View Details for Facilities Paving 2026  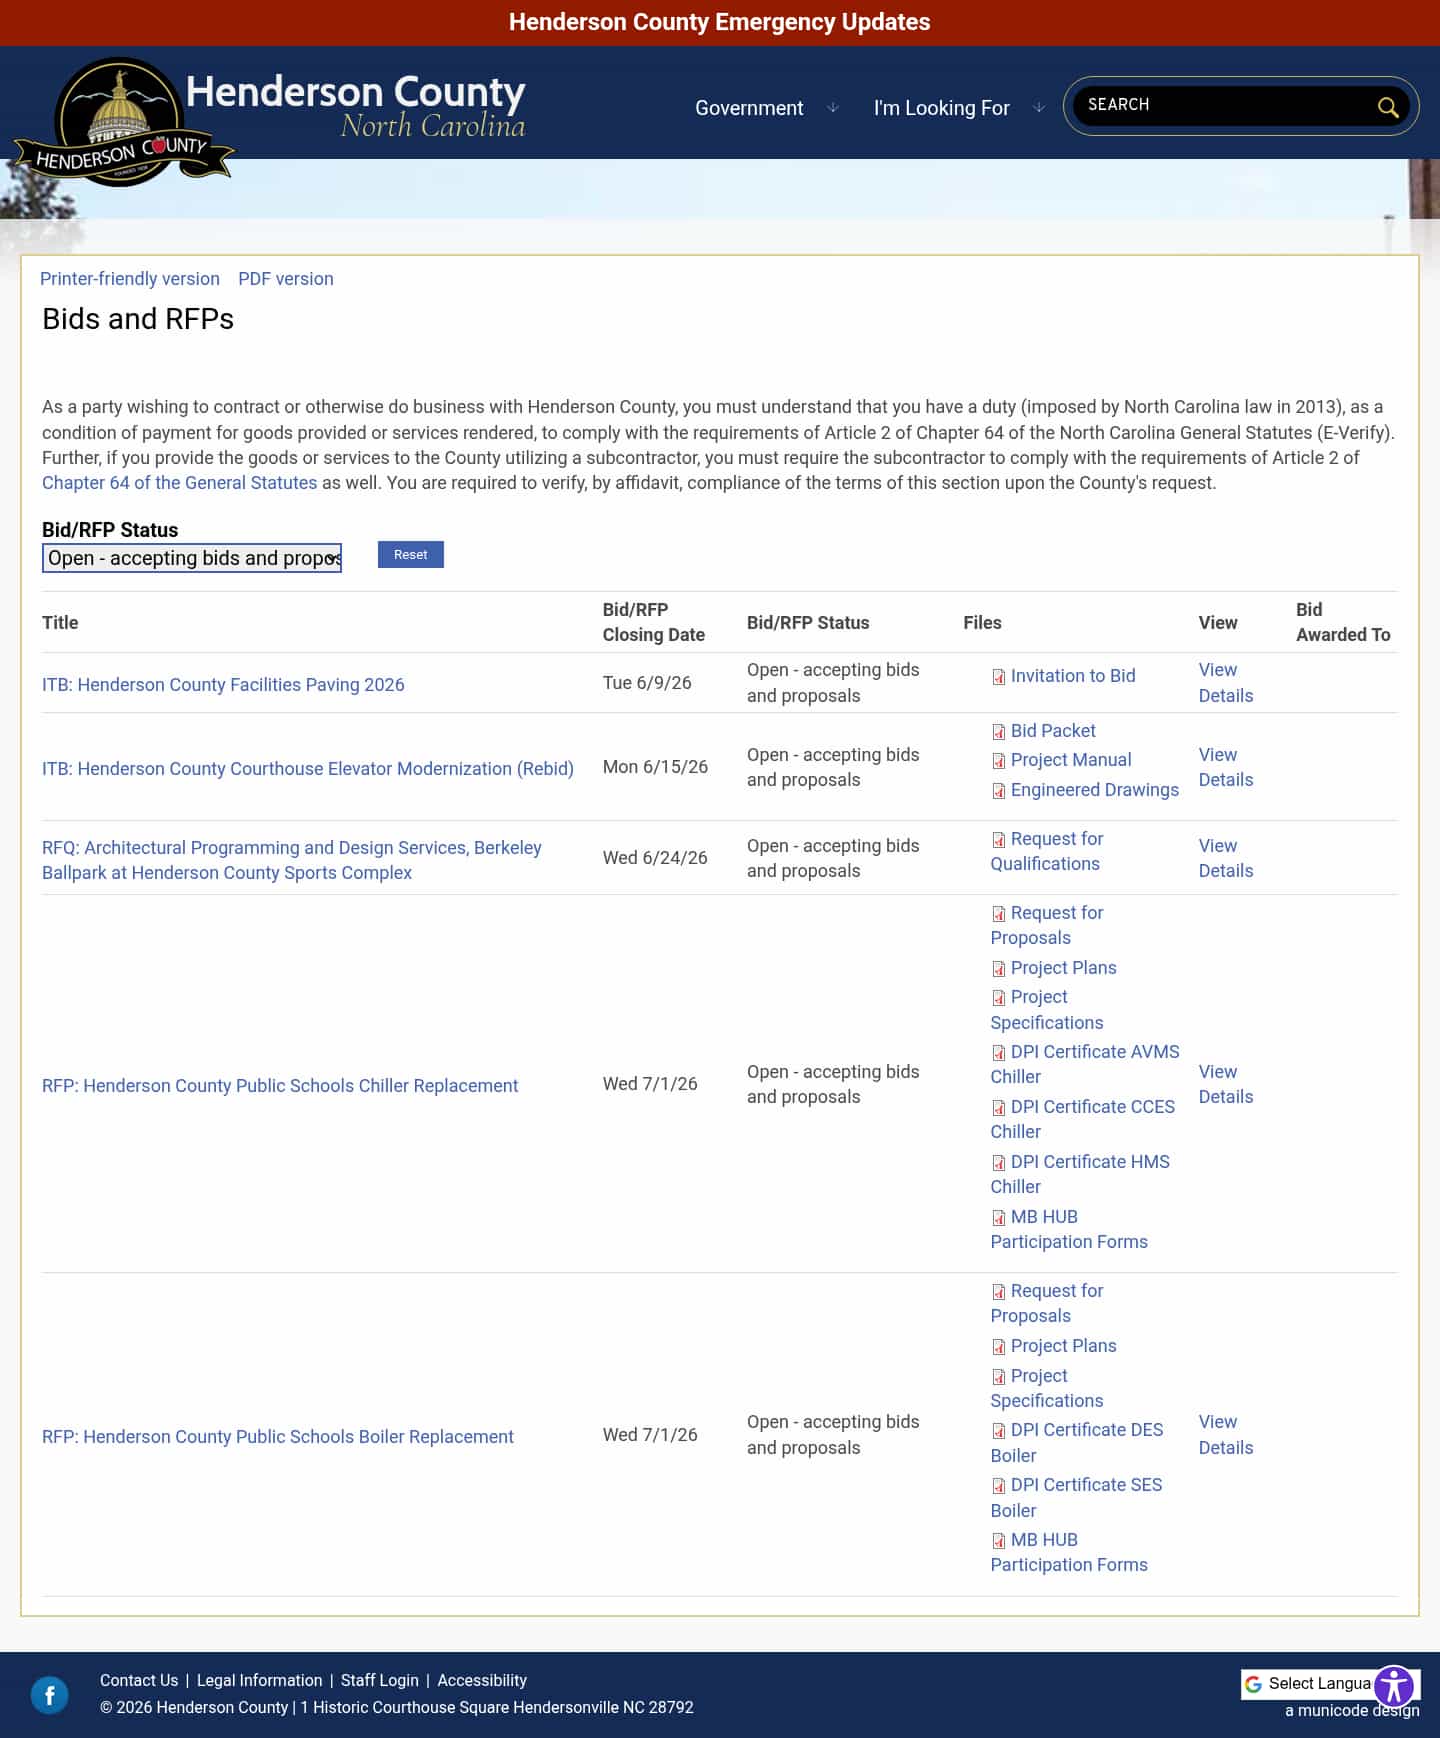(x=1226, y=683)
